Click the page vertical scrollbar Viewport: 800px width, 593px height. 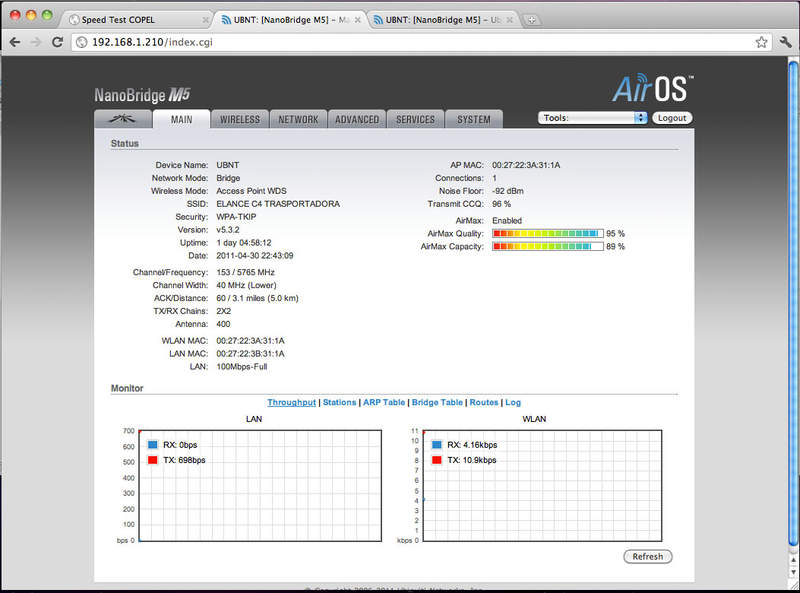[793, 306]
